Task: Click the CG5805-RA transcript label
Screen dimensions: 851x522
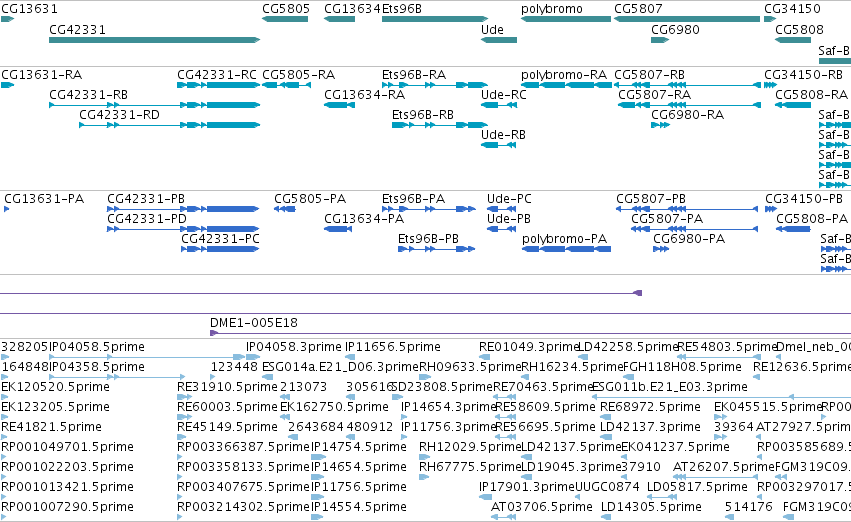Action: tap(299, 75)
